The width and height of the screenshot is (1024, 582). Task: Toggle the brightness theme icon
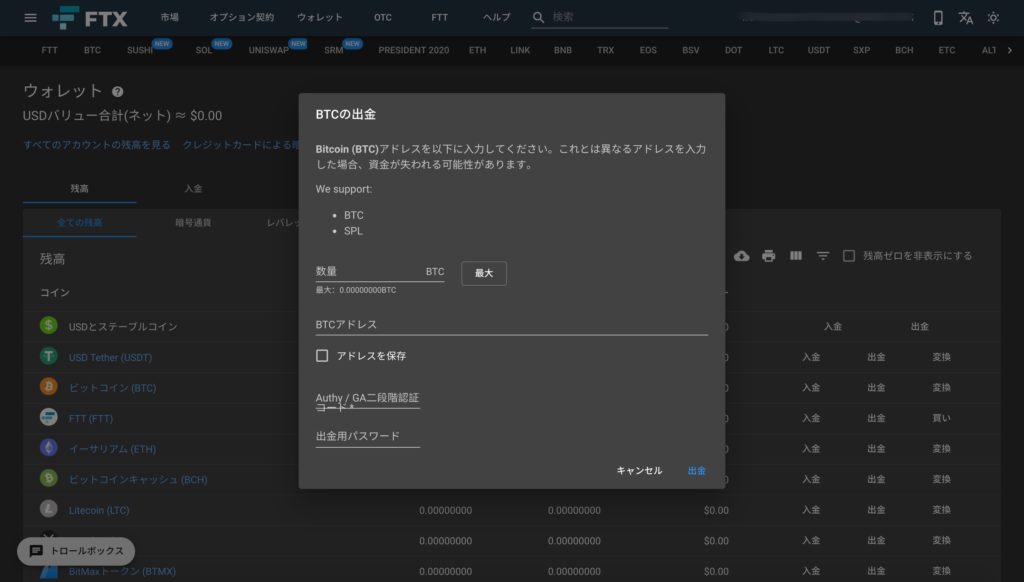[x=993, y=18]
